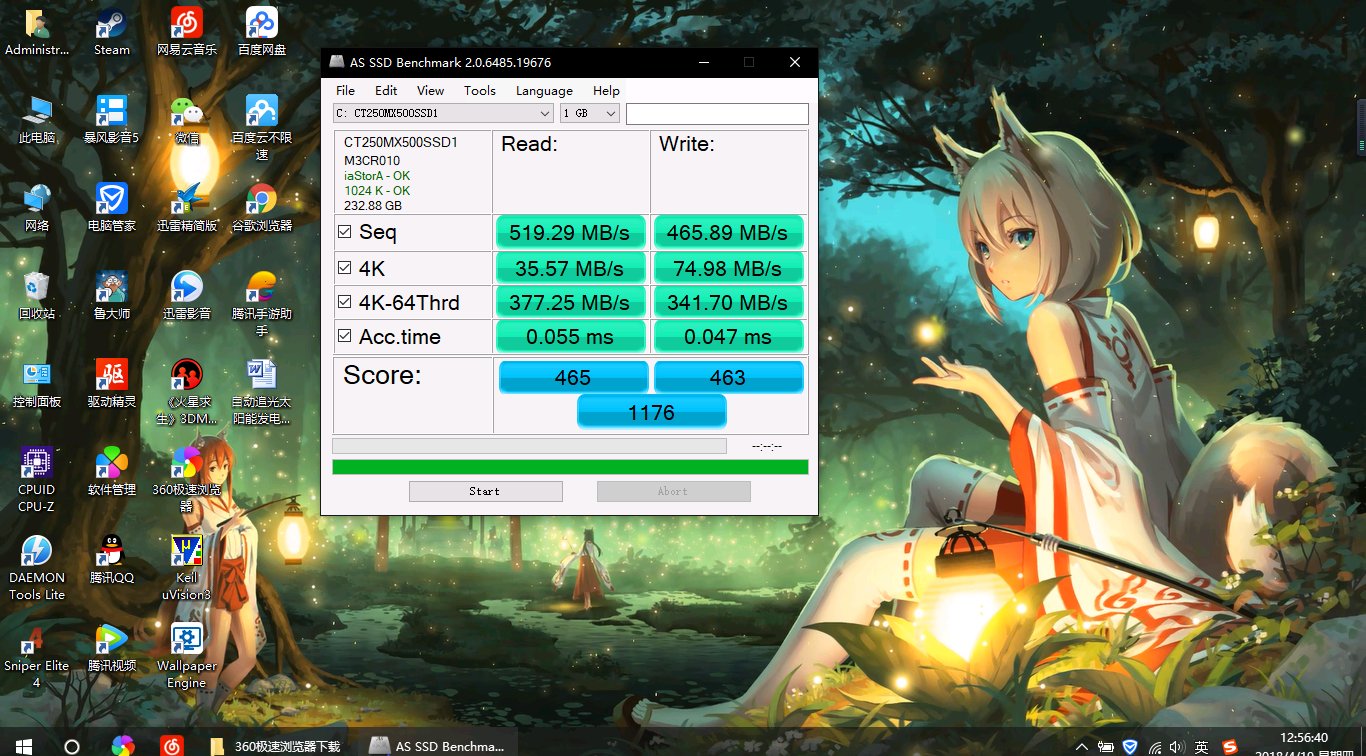Open the Help menu
This screenshot has height=756, width=1366.
tap(606, 90)
